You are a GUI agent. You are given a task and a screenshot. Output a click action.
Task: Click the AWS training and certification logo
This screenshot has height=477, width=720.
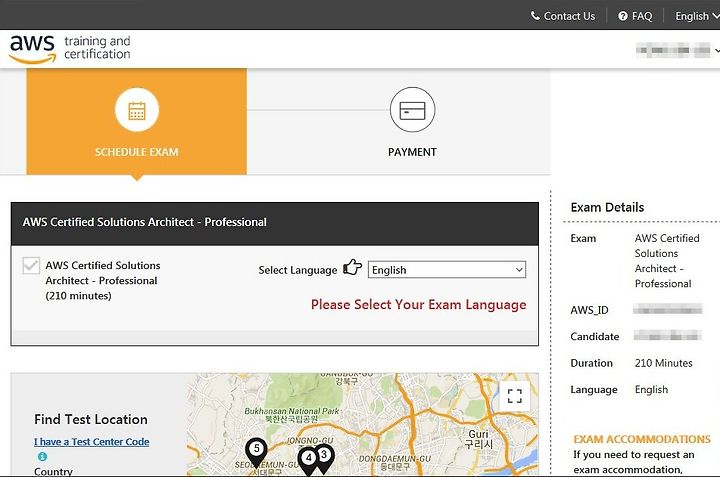(70, 48)
